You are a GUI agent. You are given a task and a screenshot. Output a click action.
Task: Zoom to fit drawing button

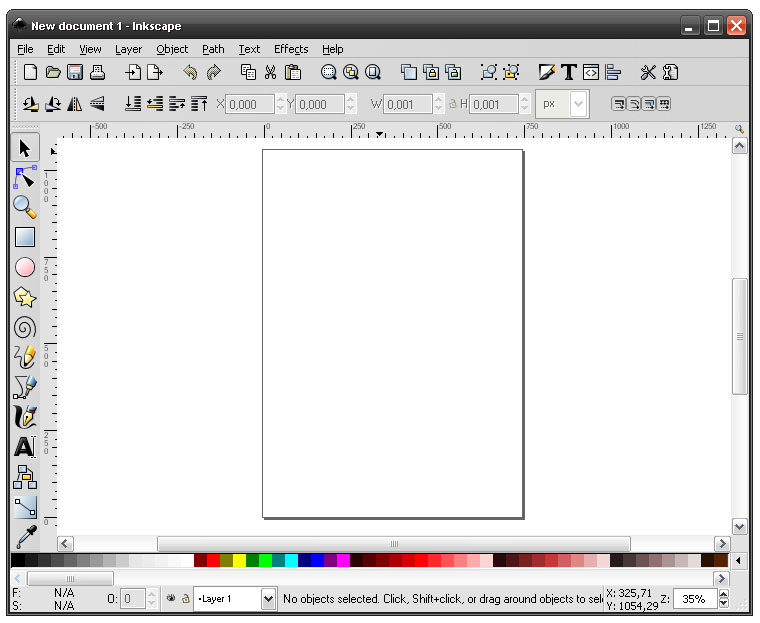350,72
